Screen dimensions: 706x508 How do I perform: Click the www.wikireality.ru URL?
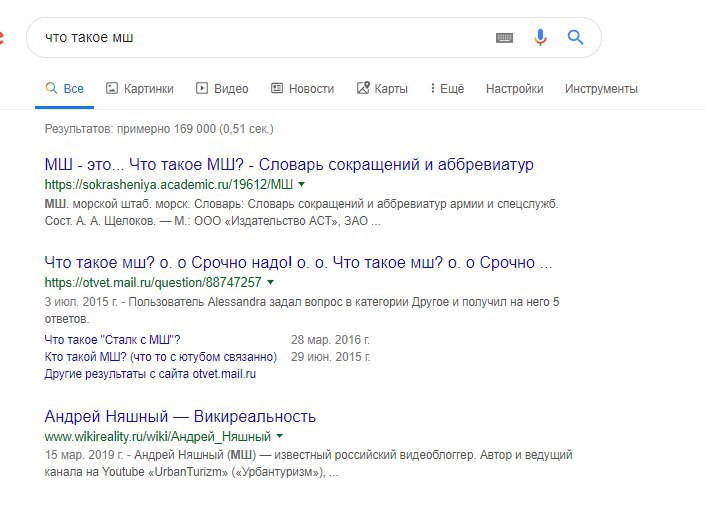158,436
